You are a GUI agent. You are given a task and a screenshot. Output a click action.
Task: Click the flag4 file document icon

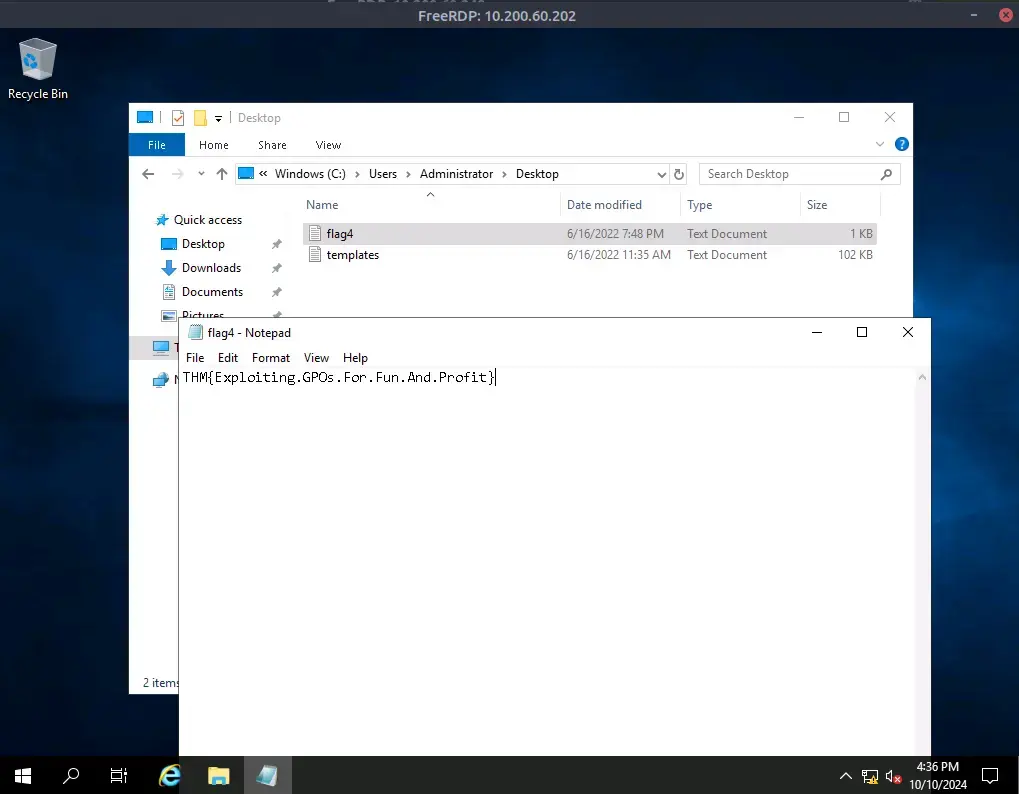point(315,233)
